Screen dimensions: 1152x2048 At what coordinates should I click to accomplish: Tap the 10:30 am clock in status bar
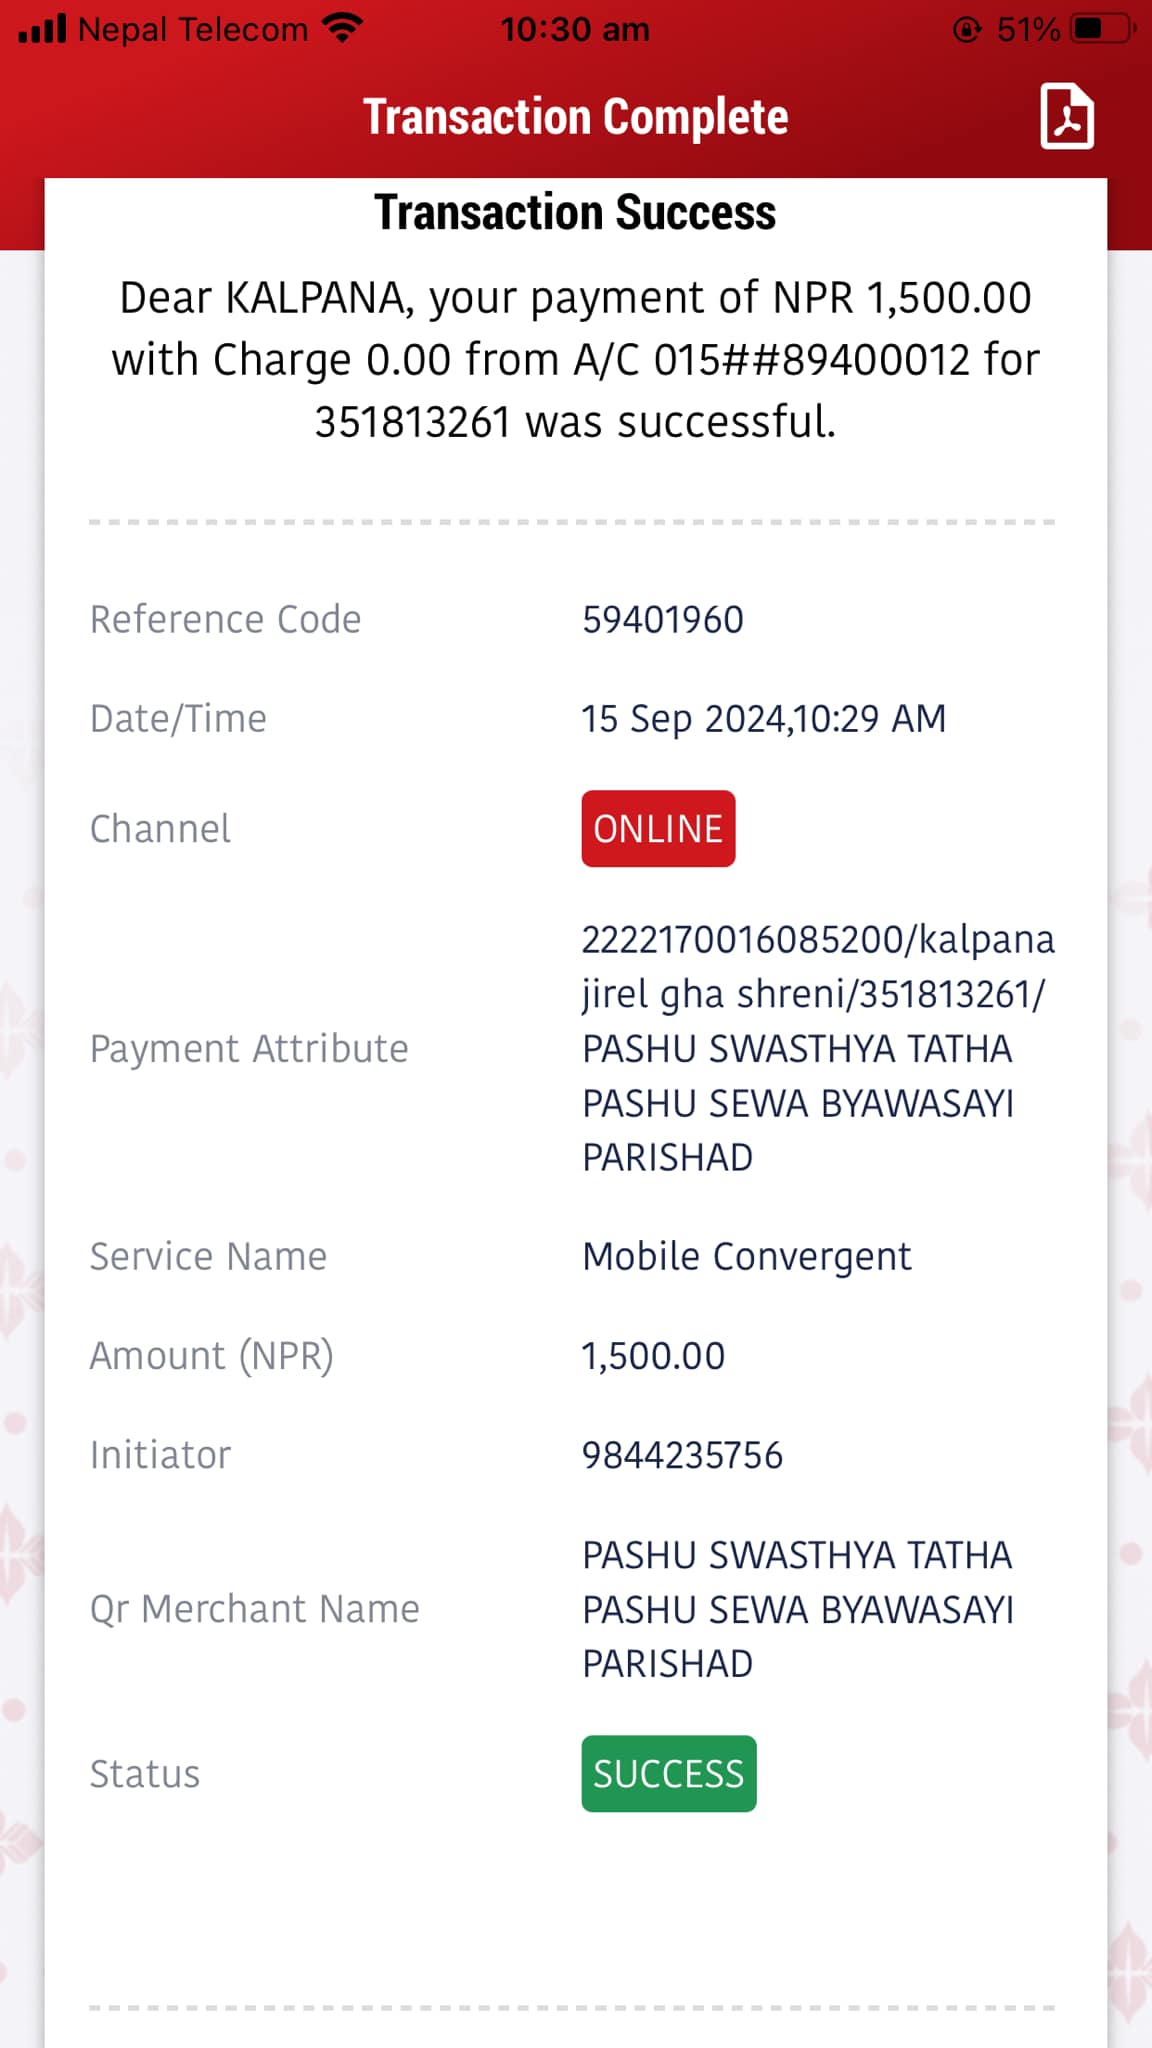[575, 29]
